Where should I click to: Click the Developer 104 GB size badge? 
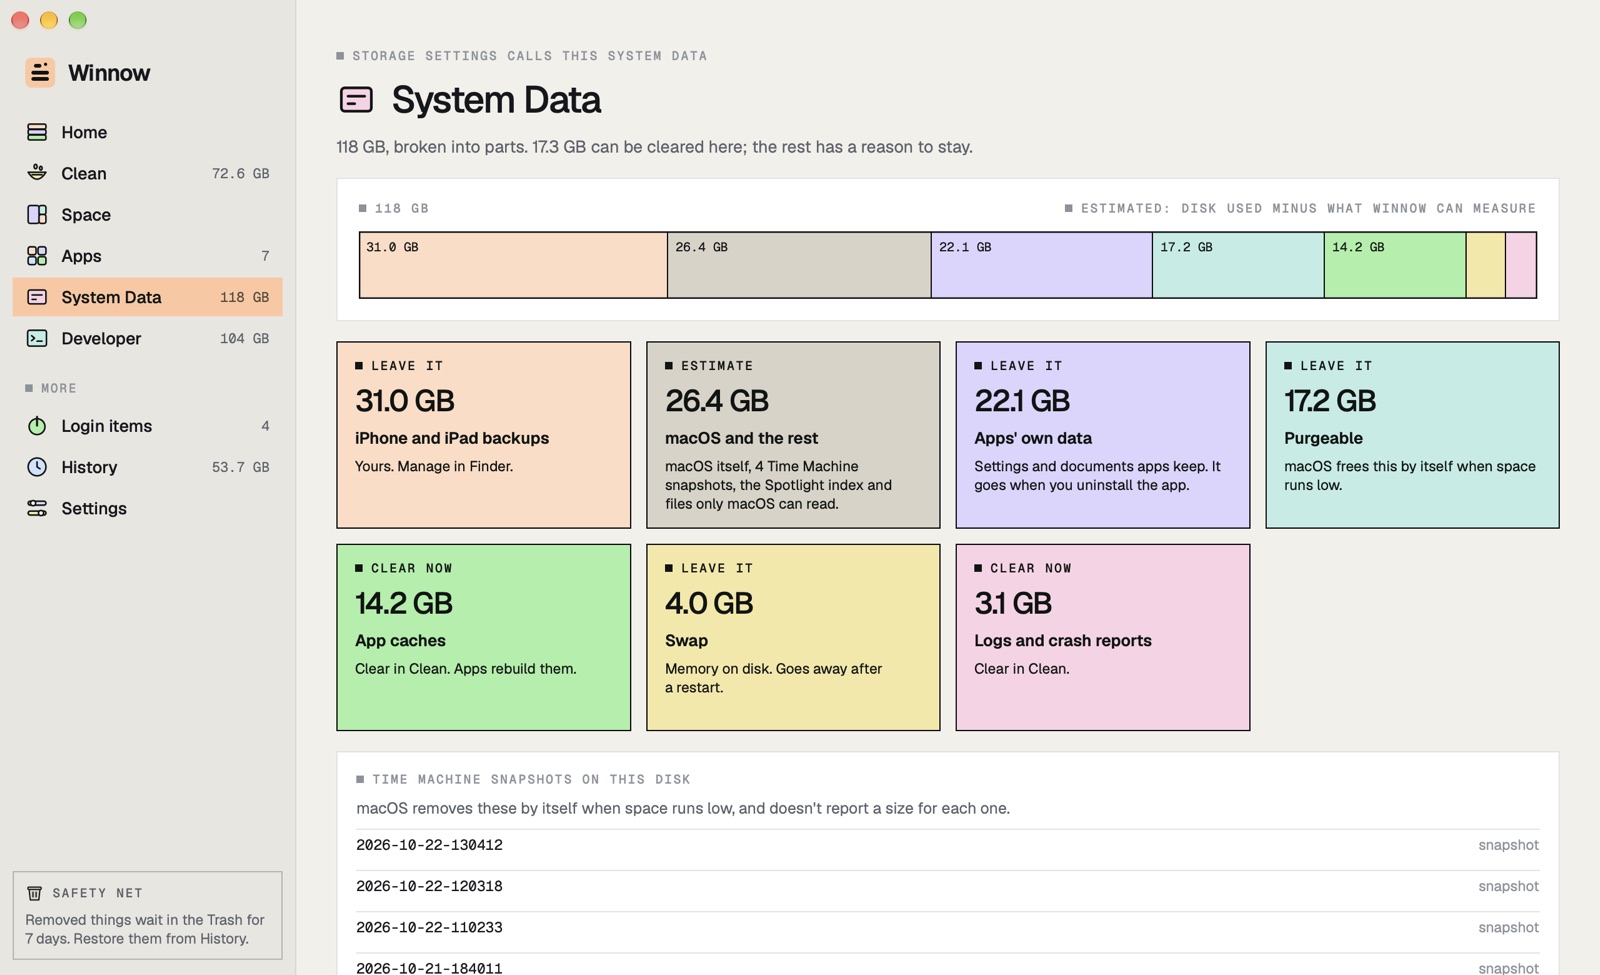click(x=245, y=338)
